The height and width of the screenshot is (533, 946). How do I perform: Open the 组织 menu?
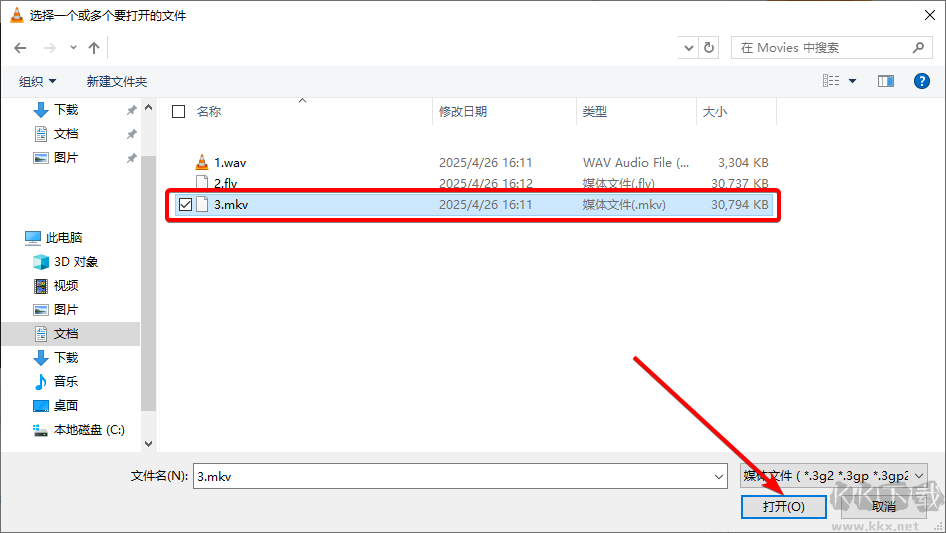[x=38, y=81]
